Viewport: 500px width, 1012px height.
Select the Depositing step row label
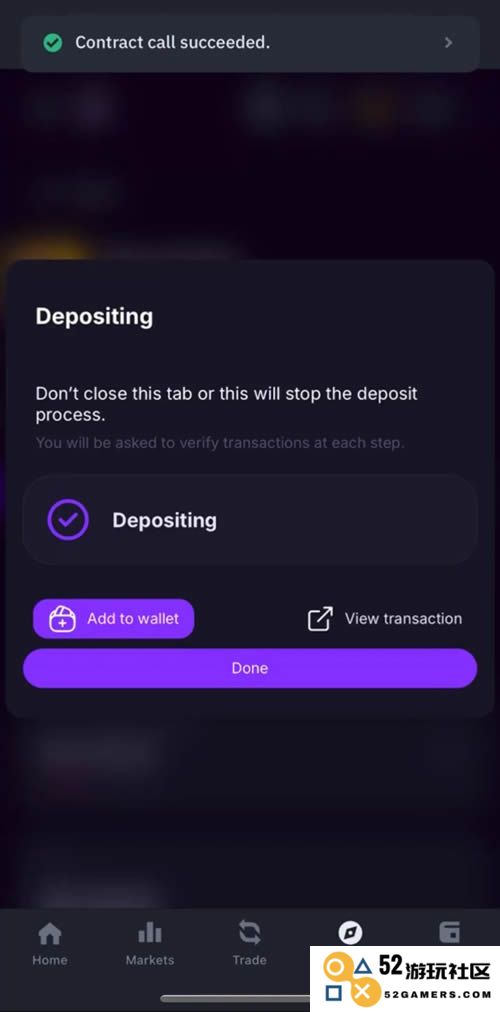pyautogui.click(x=165, y=520)
